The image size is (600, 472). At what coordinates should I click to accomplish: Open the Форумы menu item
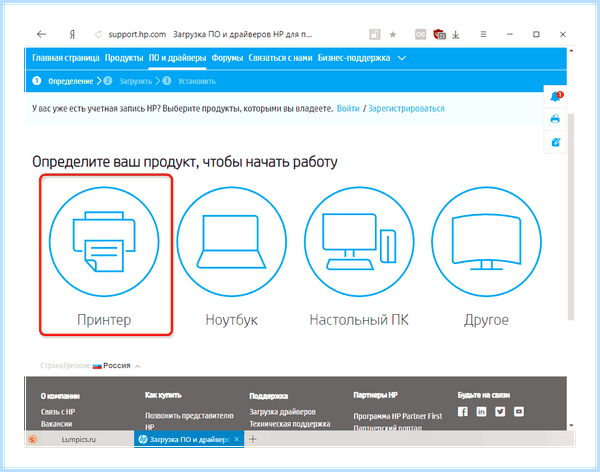(x=227, y=58)
